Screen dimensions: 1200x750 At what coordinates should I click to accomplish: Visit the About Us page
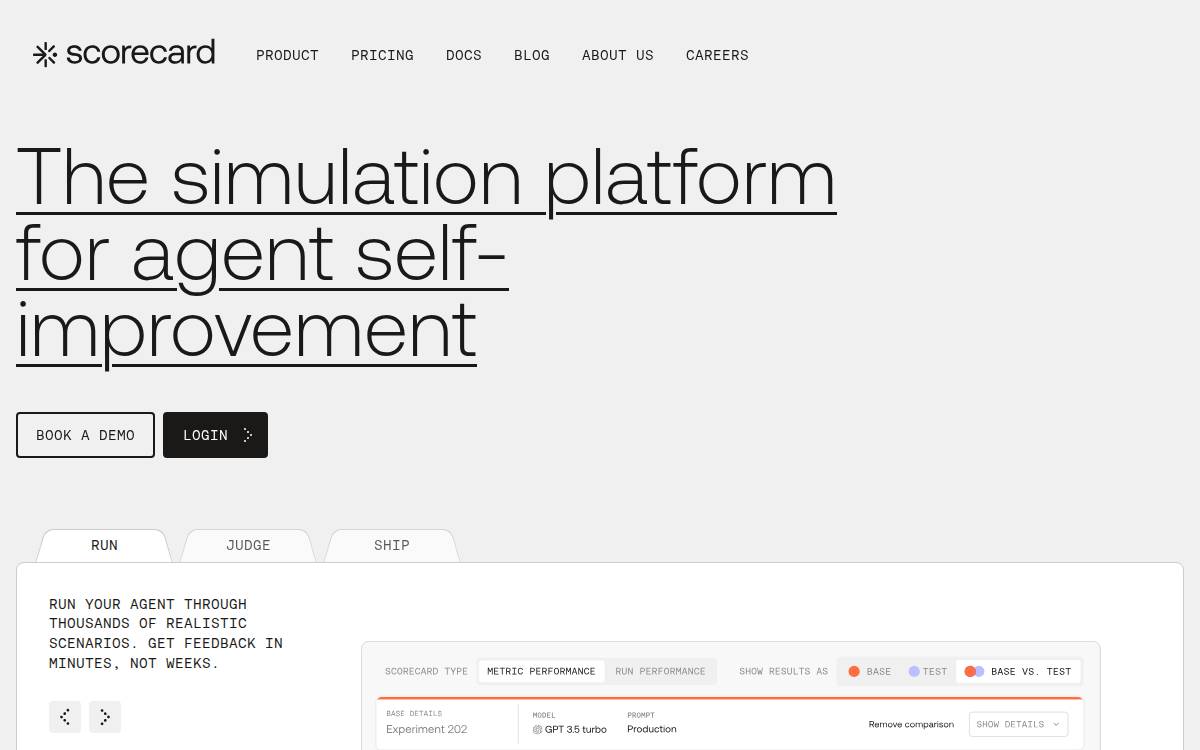point(618,55)
